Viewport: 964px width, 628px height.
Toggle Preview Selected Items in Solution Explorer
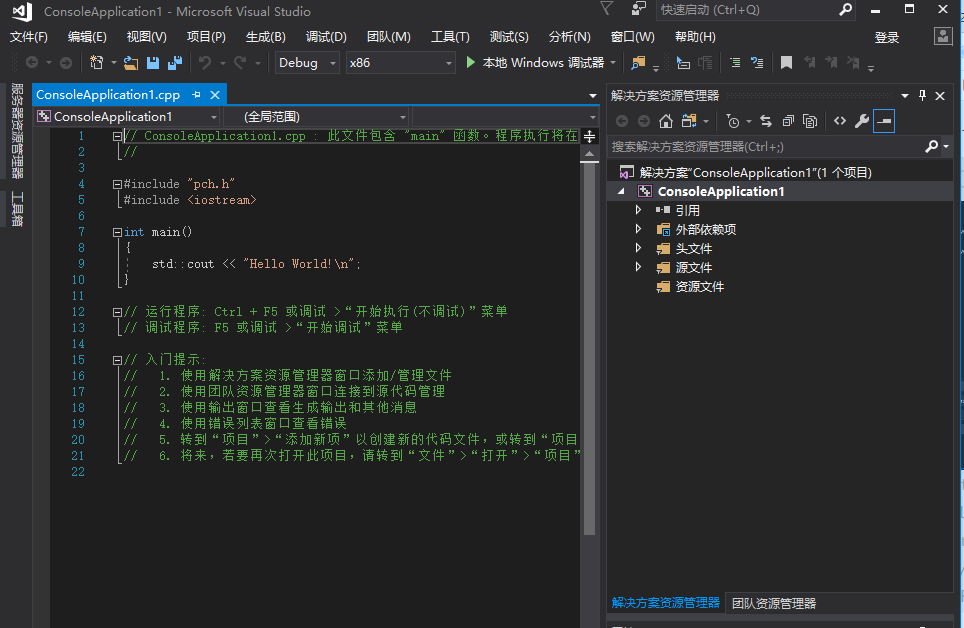pos(884,121)
